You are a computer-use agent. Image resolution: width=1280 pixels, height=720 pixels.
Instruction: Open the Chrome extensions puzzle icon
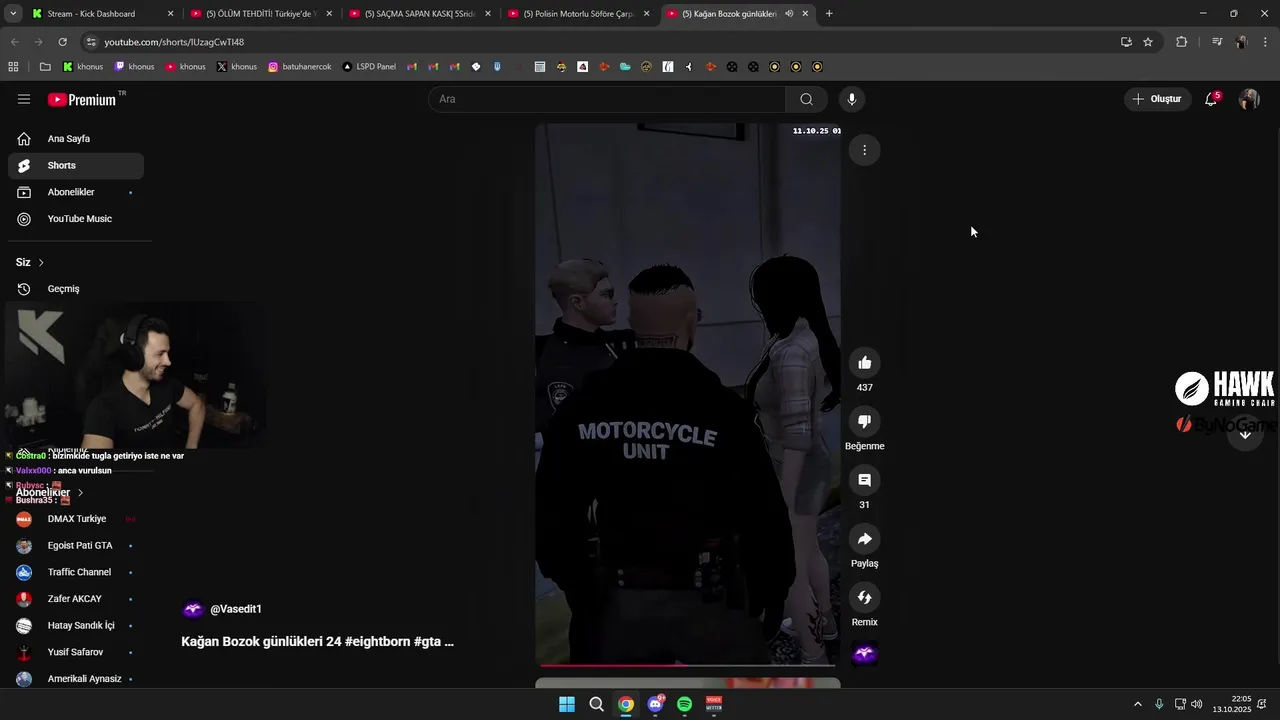click(1182, 42)
